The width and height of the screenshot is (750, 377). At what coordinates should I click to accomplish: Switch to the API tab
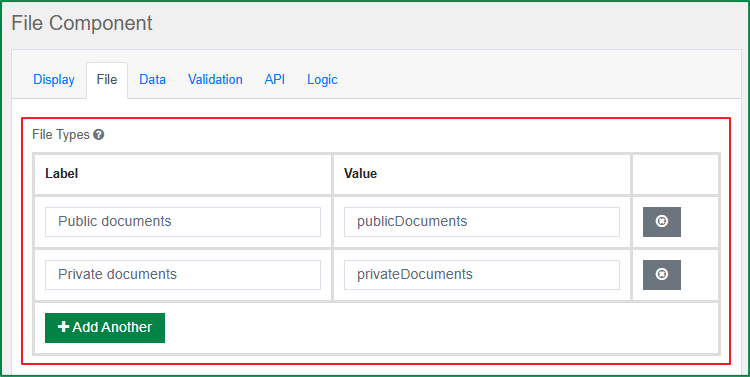point(275,79)
